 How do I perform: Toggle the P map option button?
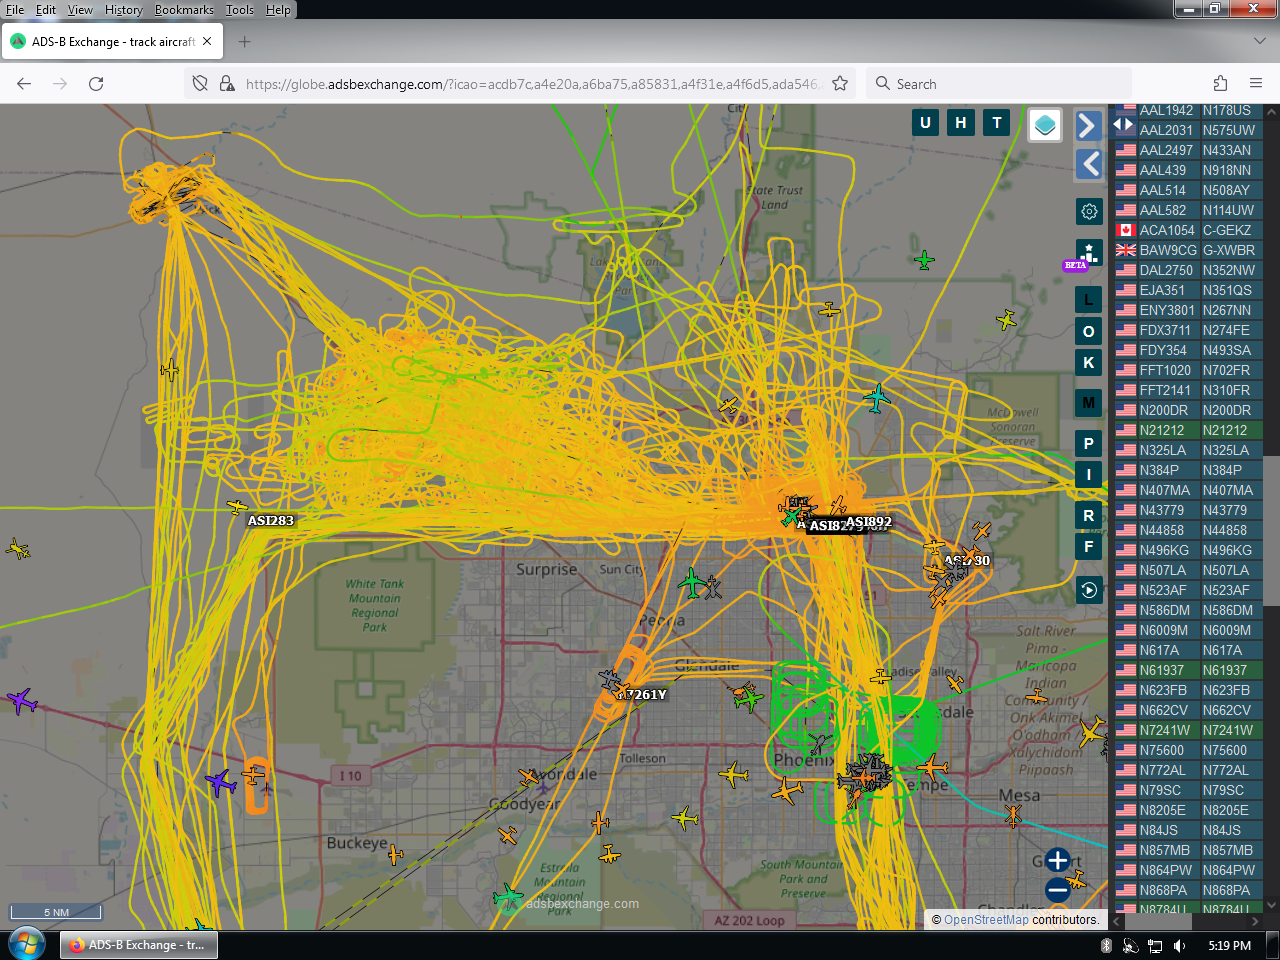(x=1089, y=443)
